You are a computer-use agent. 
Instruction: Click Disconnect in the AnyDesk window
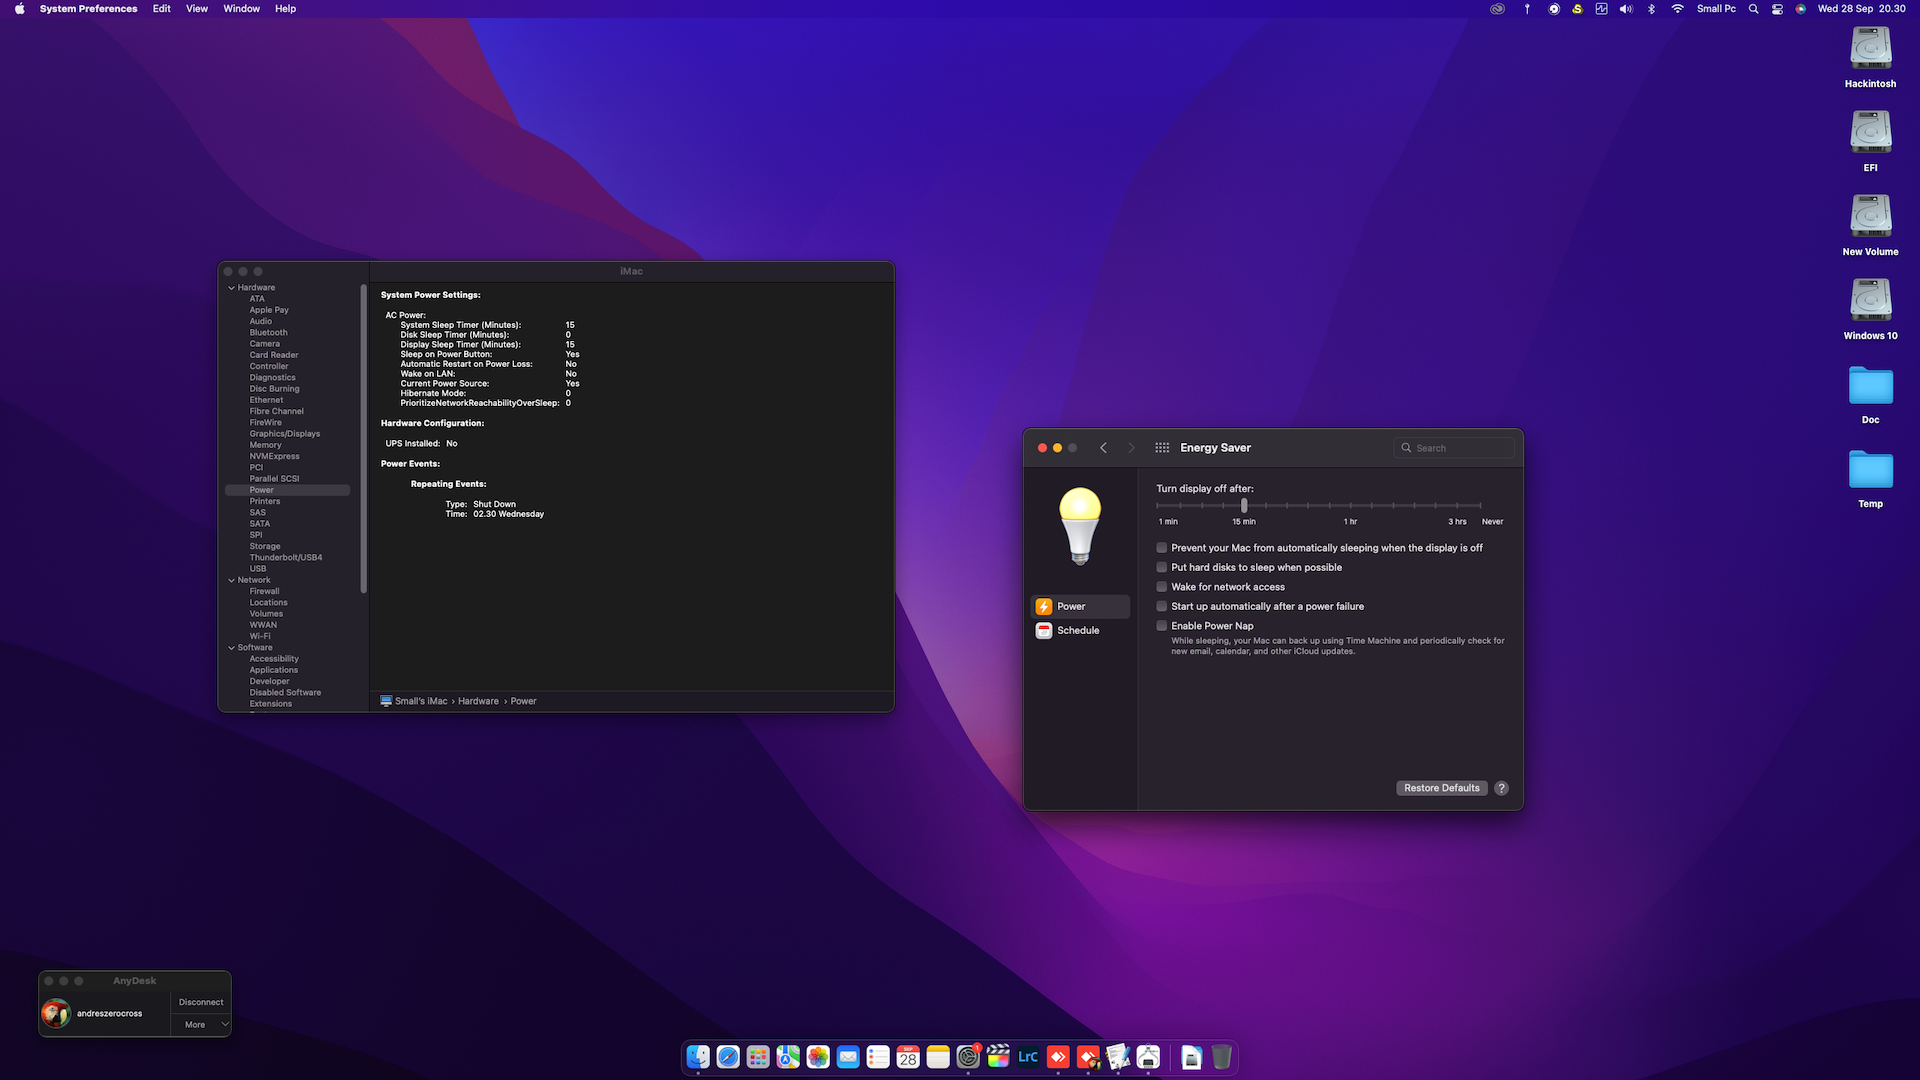(x=201, y=1002)
